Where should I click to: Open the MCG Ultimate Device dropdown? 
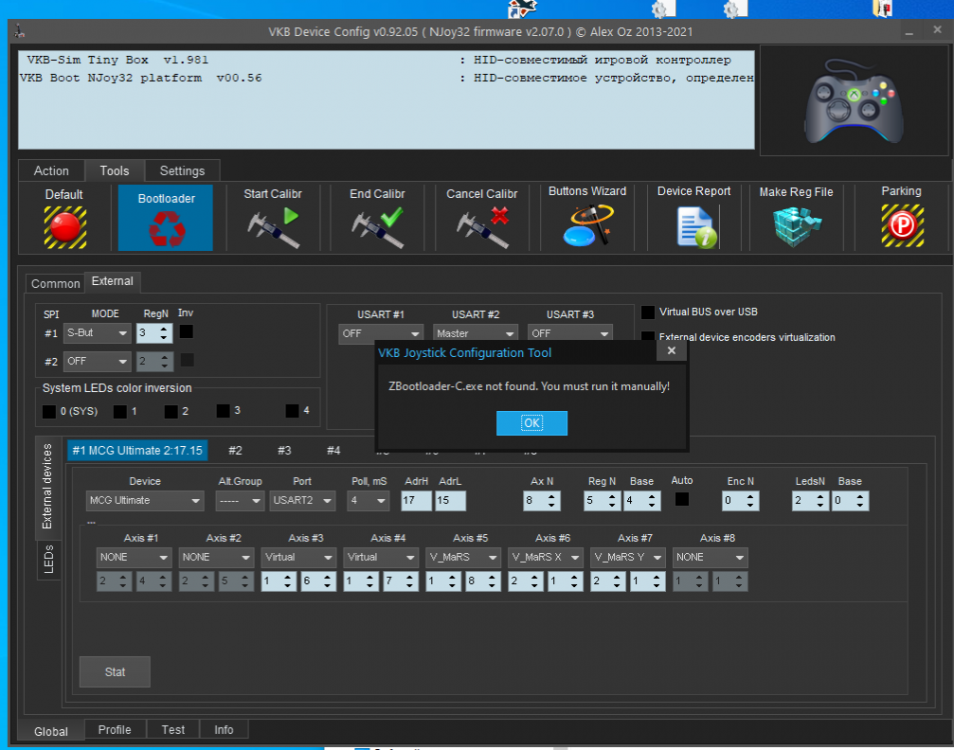[x=145, y=500]
